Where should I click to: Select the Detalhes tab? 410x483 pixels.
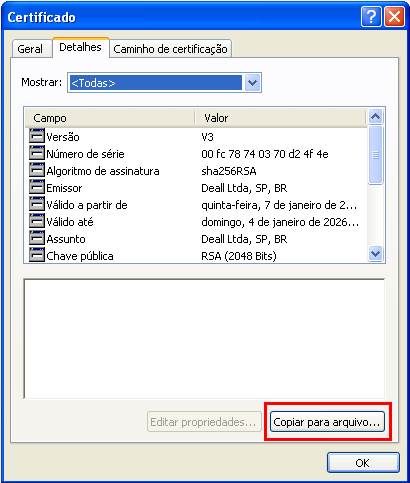click(x=80, y=47)
